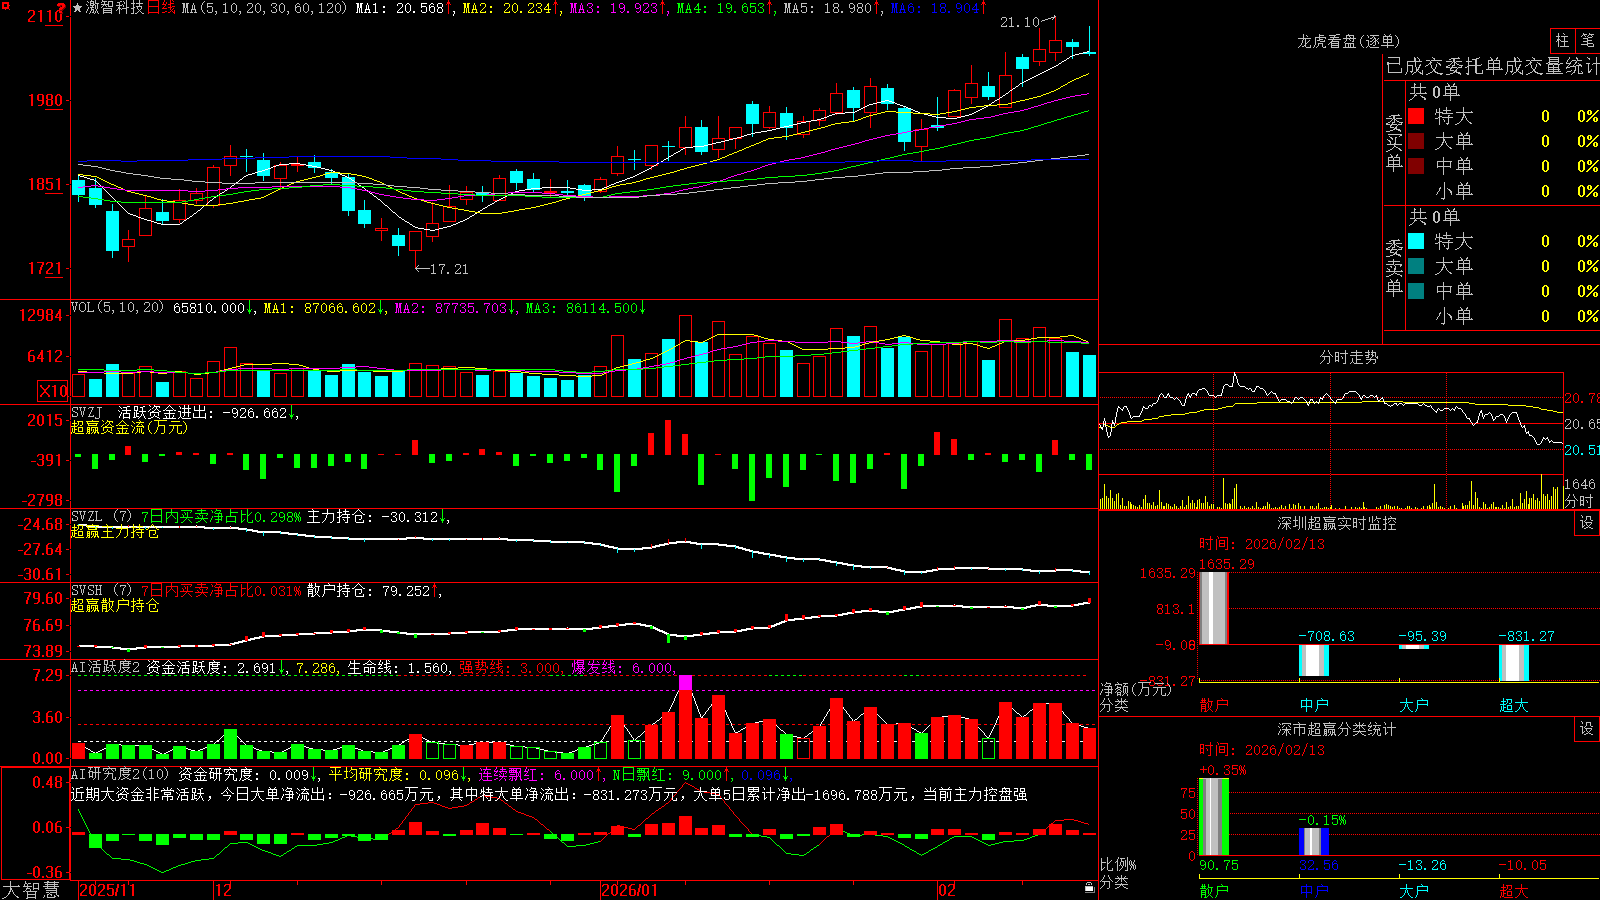This screenshot has height=900, width=1600.
Task: Click the 超赢资金流(万元) label
Action: click(129, 427)
